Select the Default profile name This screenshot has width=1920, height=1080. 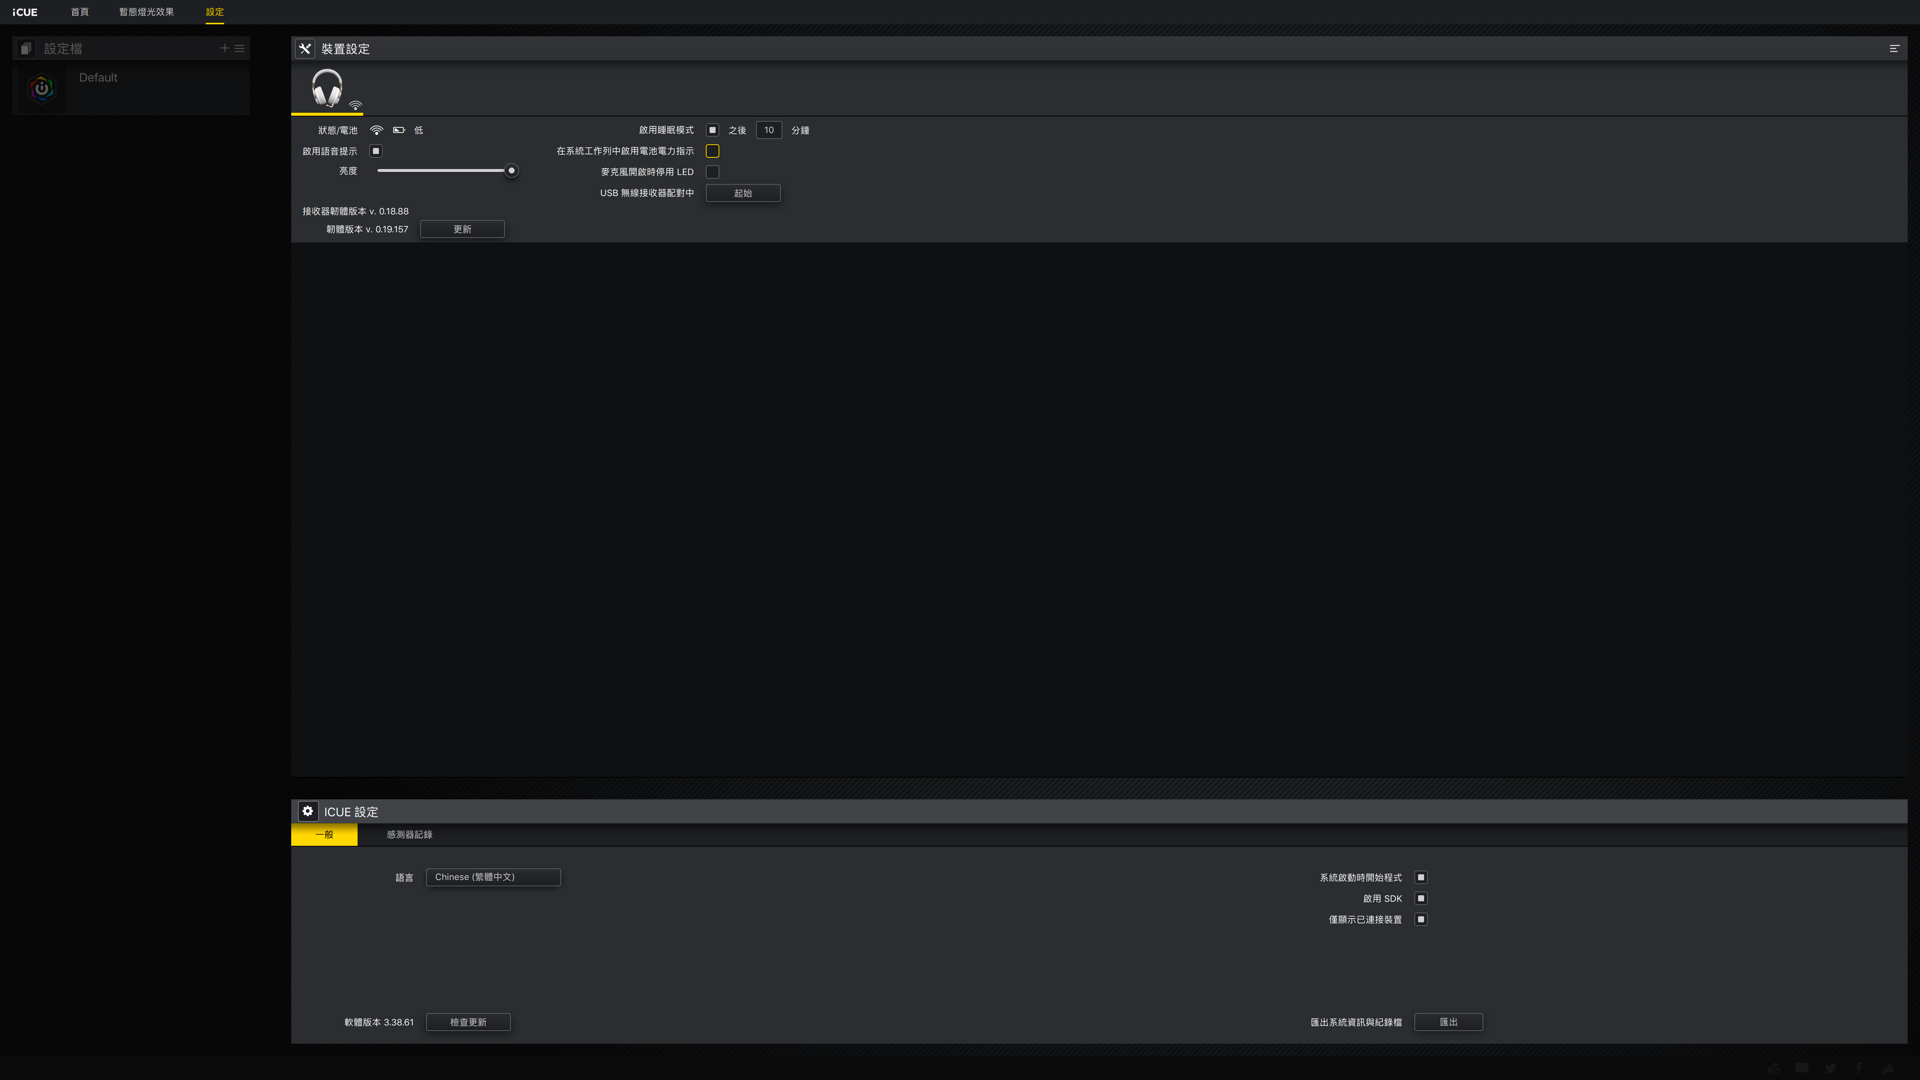[98, 78]
